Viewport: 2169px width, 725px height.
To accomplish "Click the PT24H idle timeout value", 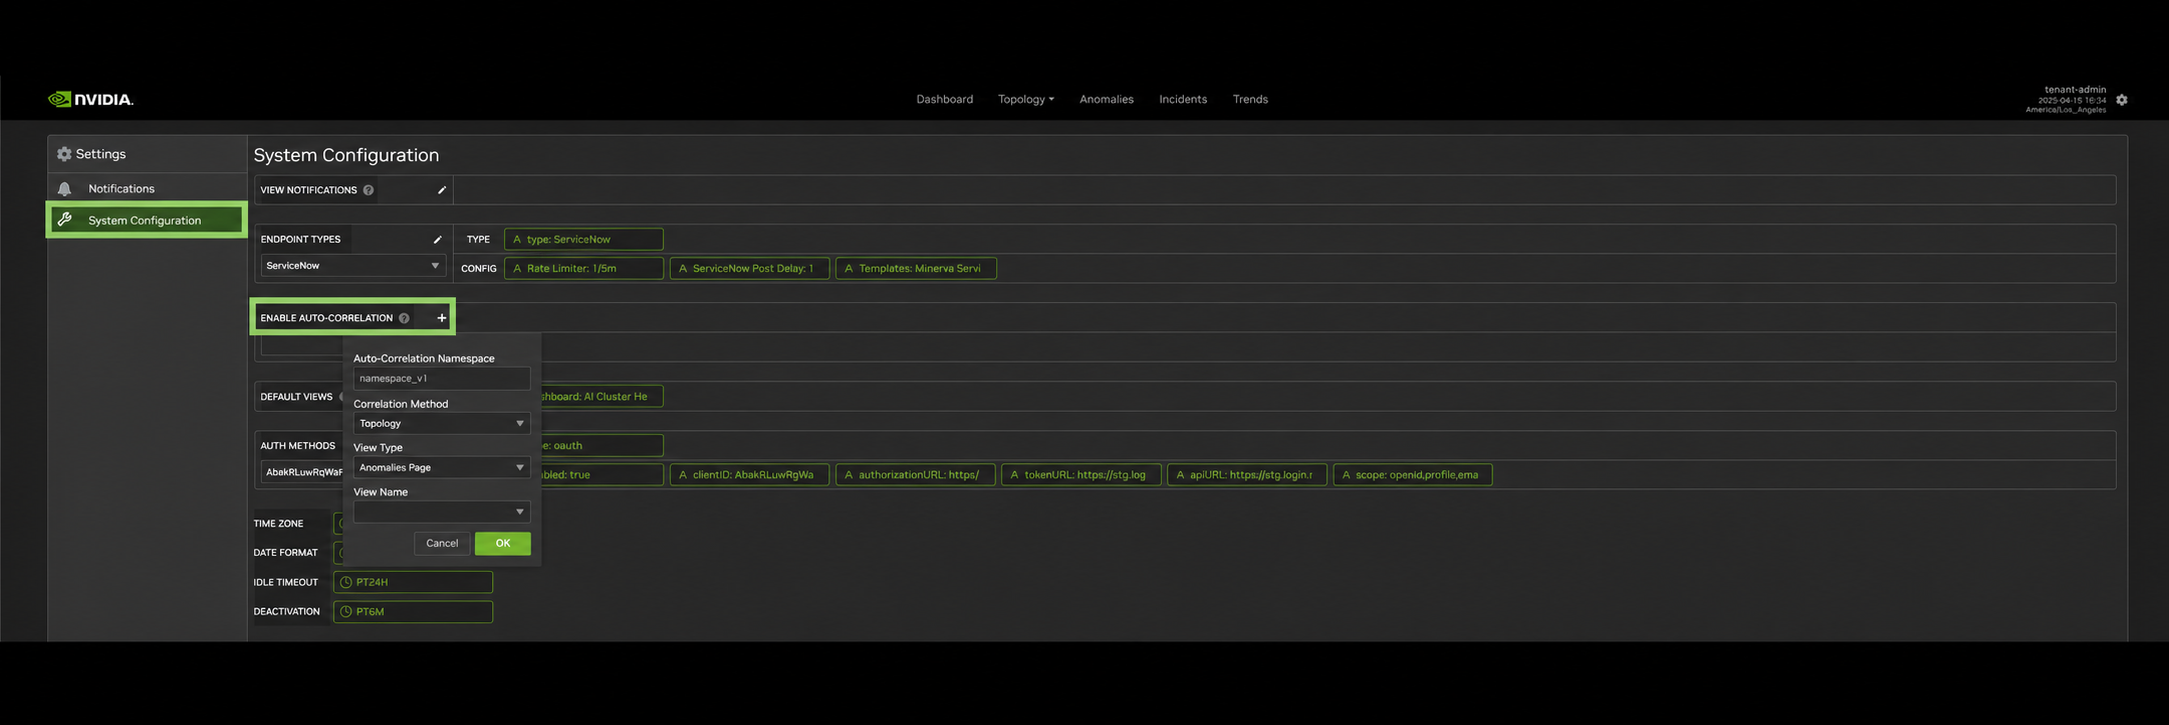I will click(x=413, y=582).
